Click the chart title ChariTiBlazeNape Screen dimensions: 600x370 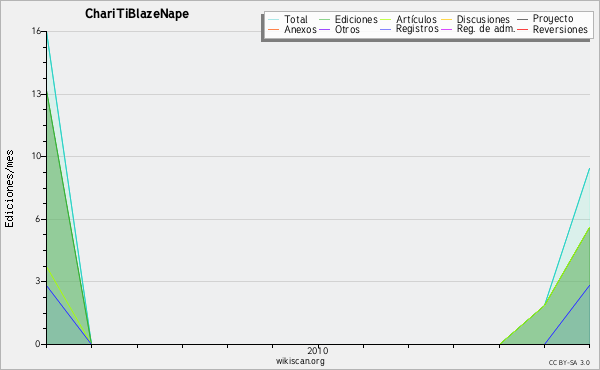[137, 14]
